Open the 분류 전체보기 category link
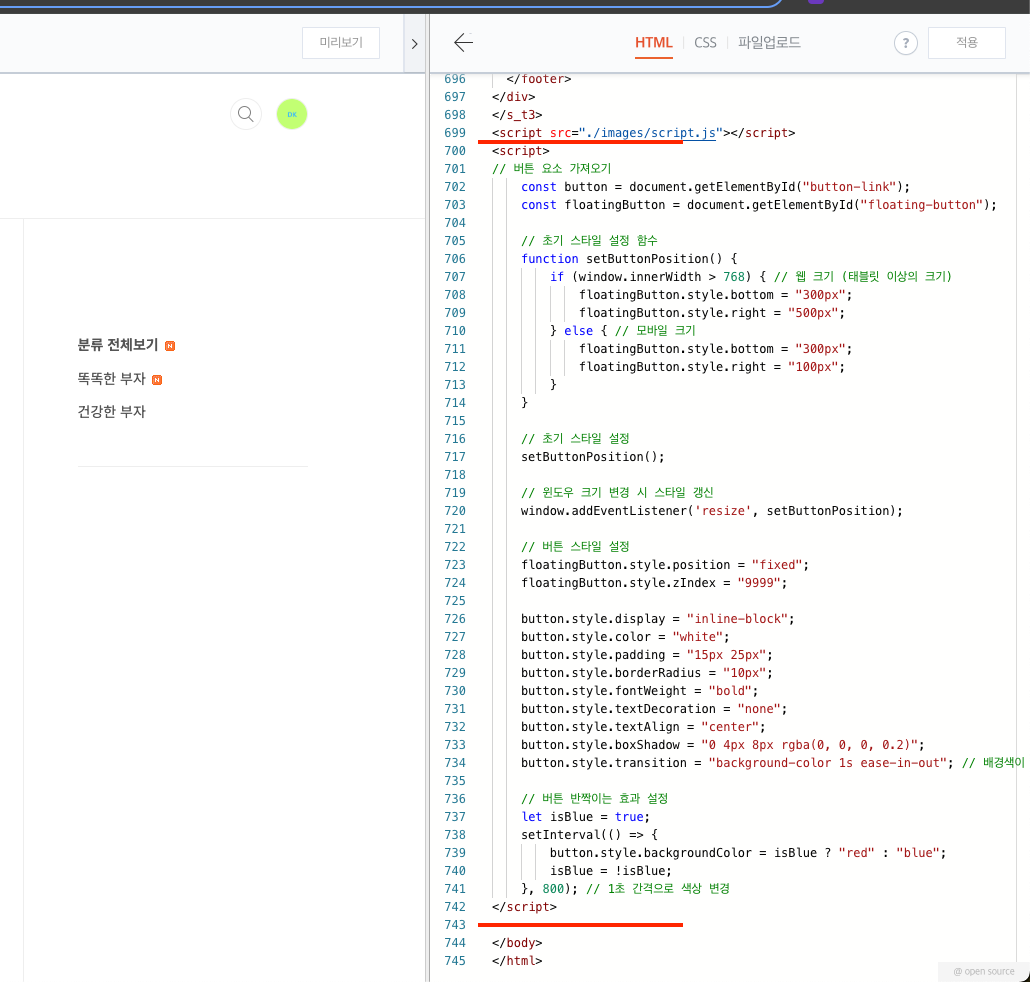The height and width of the screenshot is (982, 1030). tap(118, 346)
